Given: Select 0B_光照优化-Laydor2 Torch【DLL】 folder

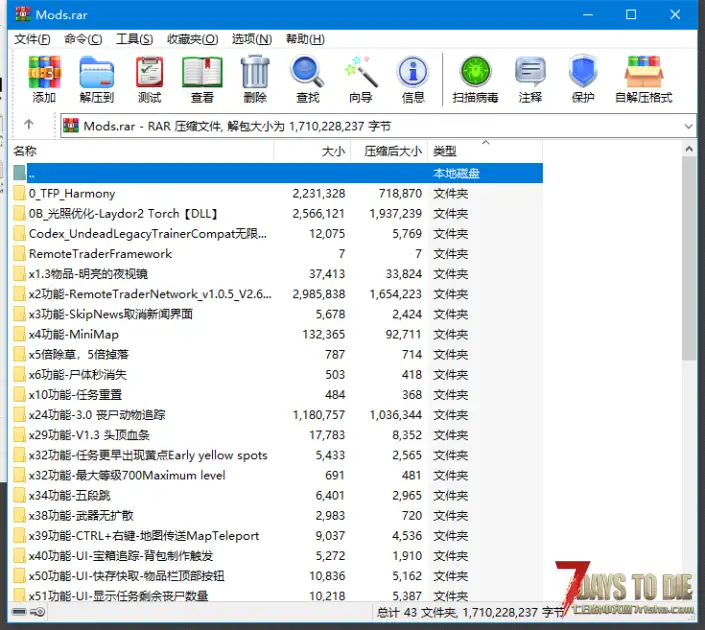Looking at the screenshot, I should point(124,214).
